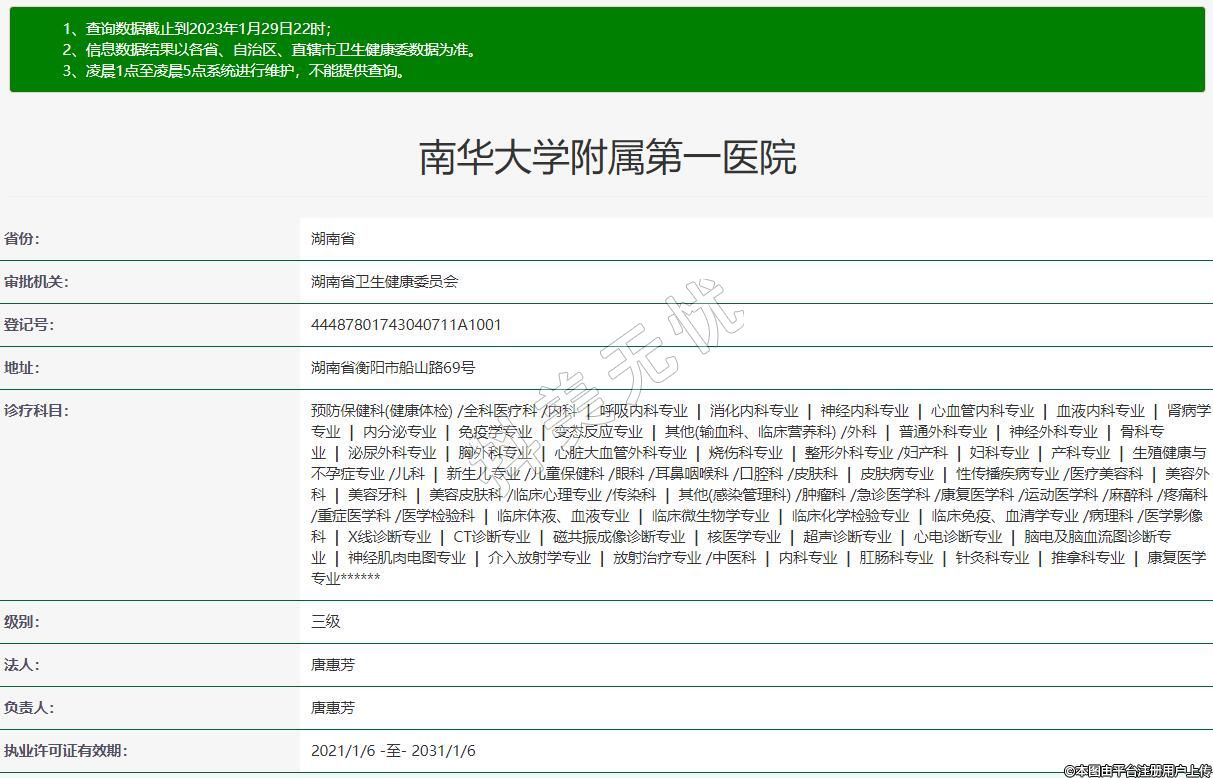
Task: Click the 本图由平台注册用户上传 copyright text
Action: [1137, 770]
